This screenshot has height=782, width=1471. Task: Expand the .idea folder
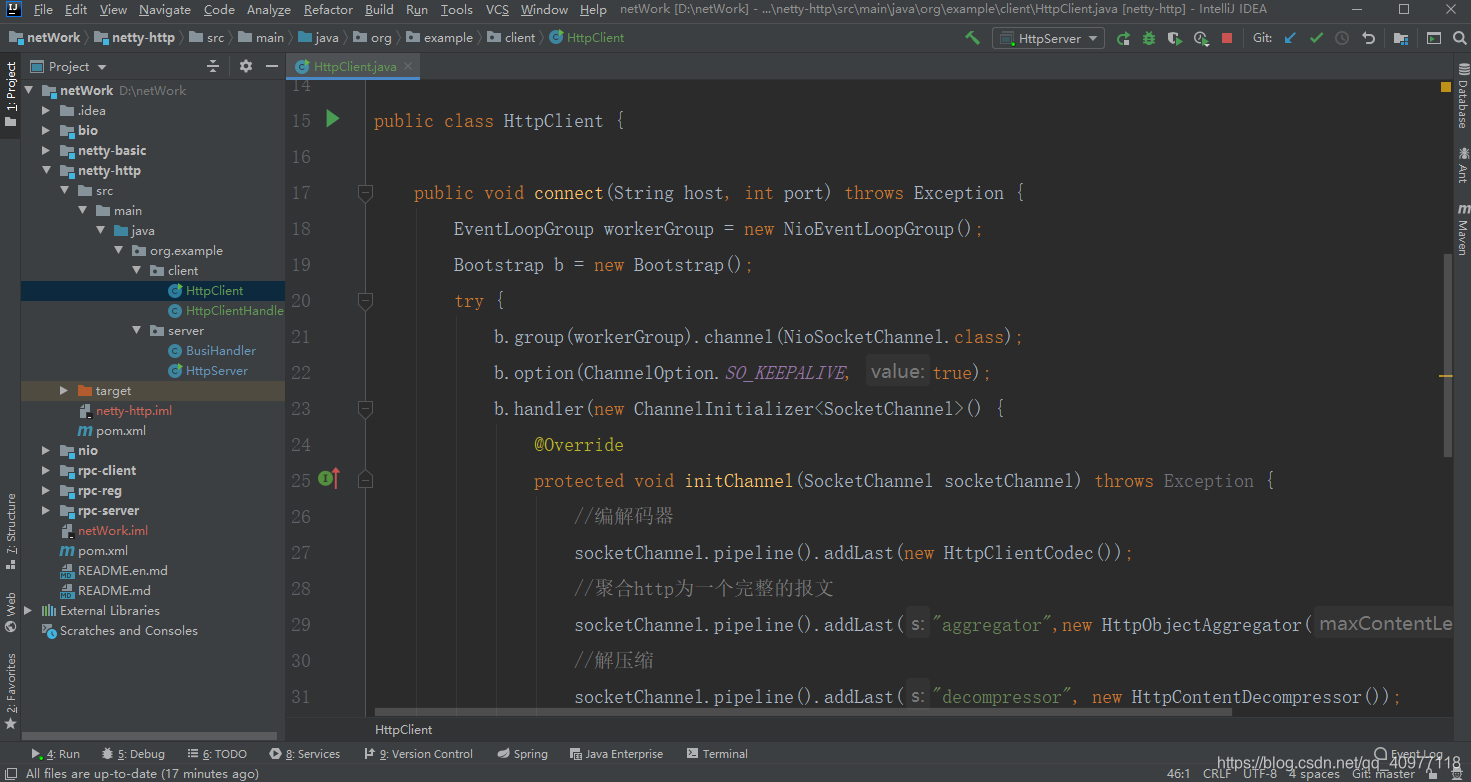(46, 110)
